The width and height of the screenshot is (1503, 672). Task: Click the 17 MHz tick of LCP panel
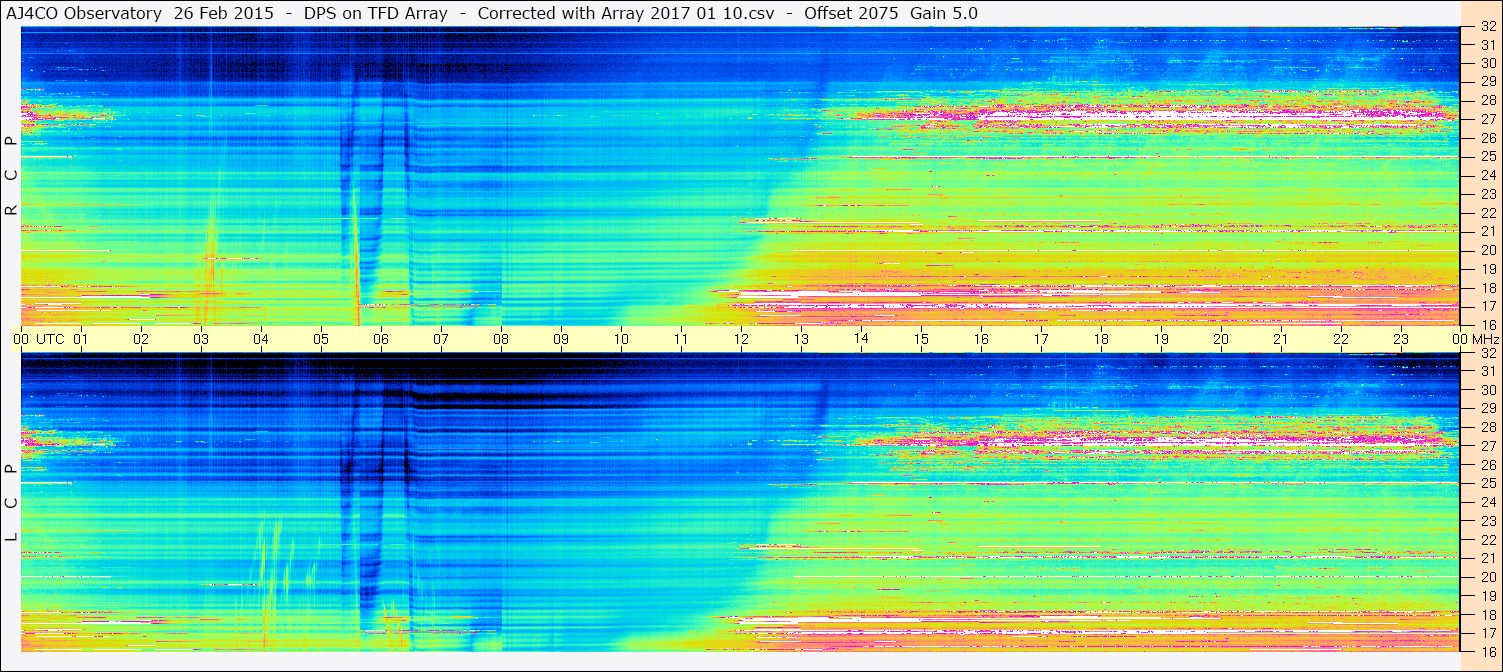1488,633
